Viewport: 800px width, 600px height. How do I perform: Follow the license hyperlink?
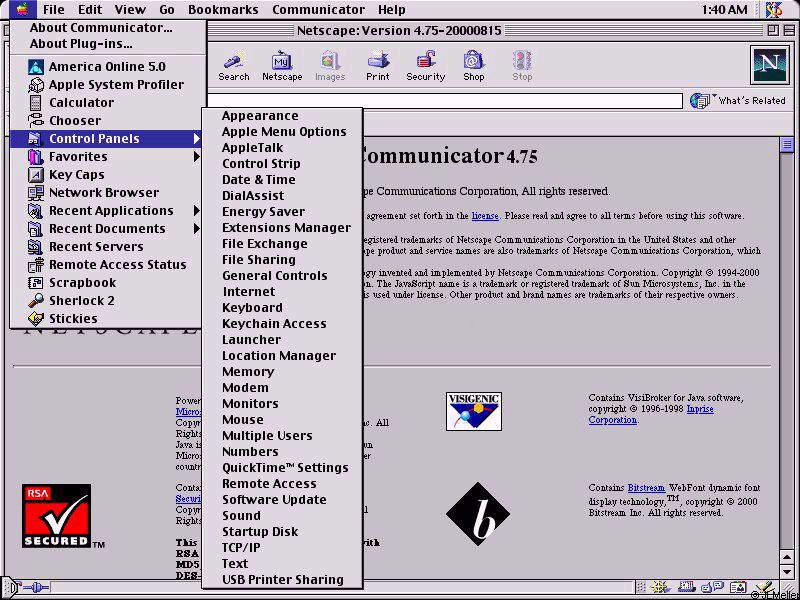click(x=485, y=216)
